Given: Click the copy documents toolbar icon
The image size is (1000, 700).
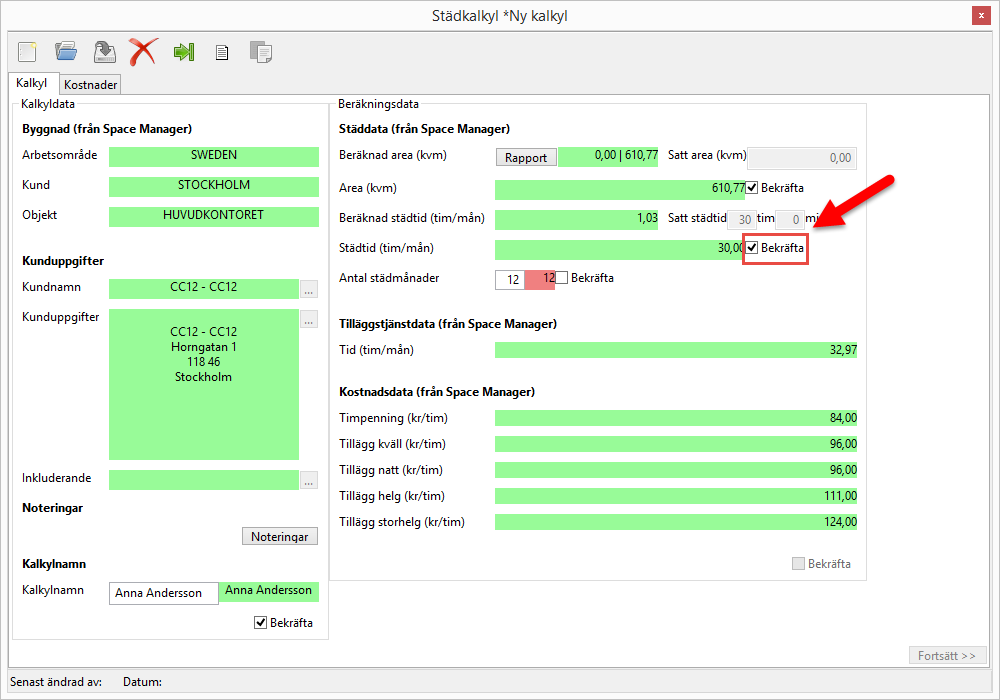Looking at the screenshot, I should click(261, 51).
